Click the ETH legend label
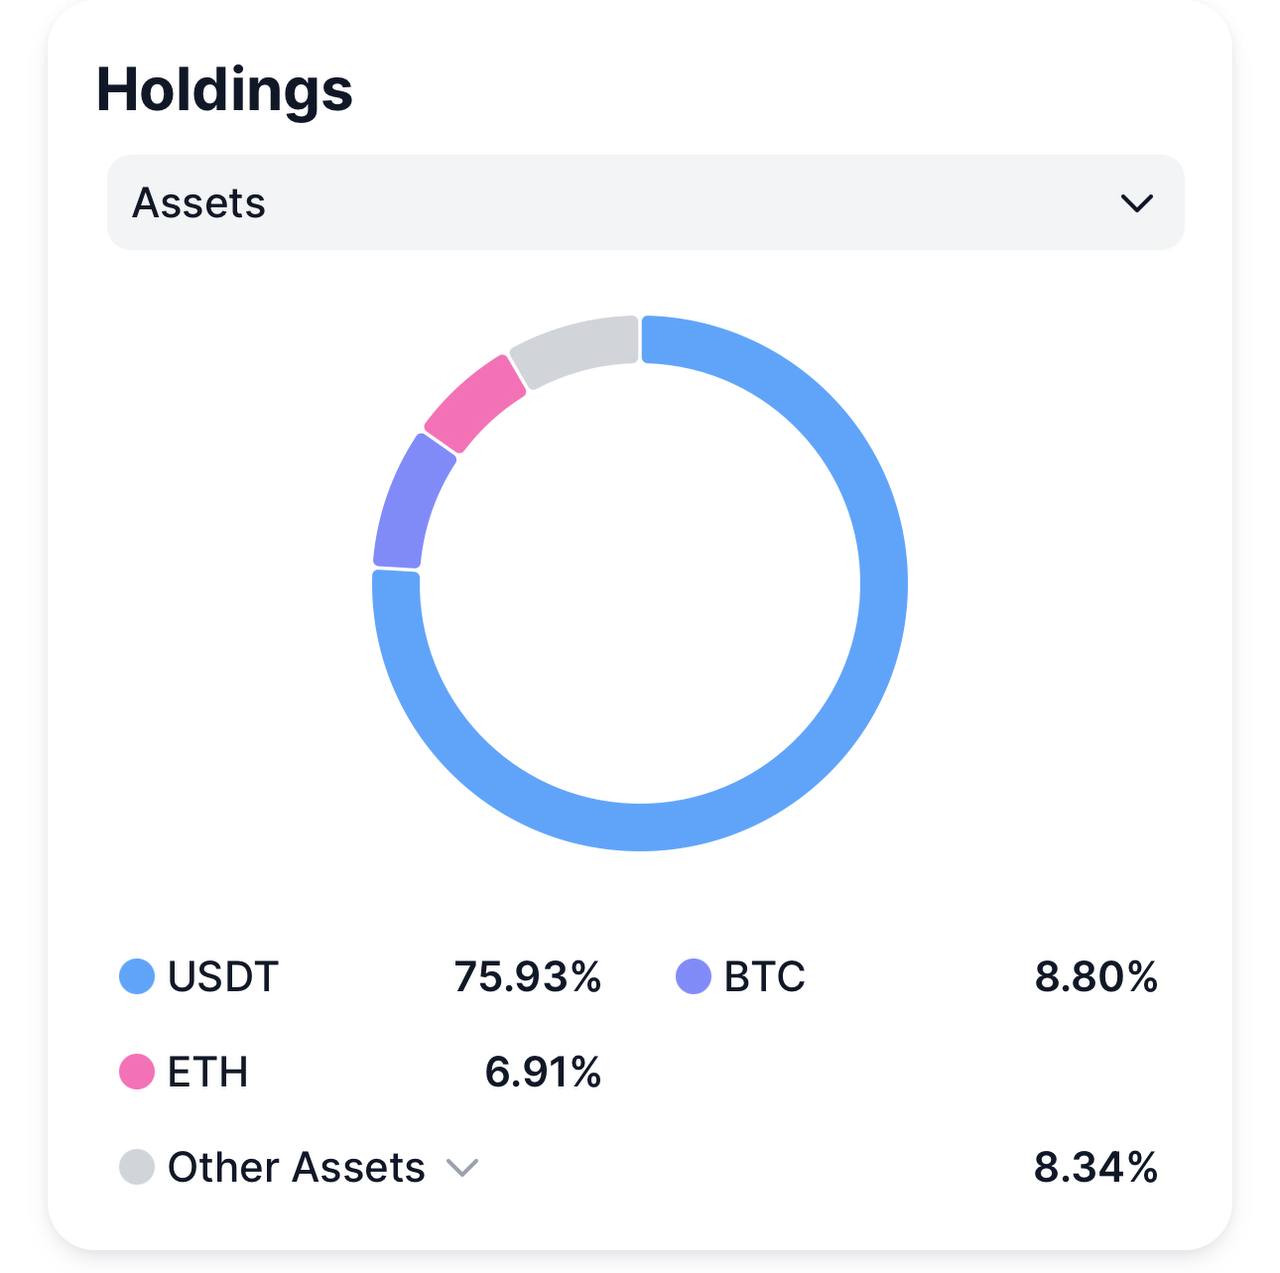 click(x=207, y=1071)
